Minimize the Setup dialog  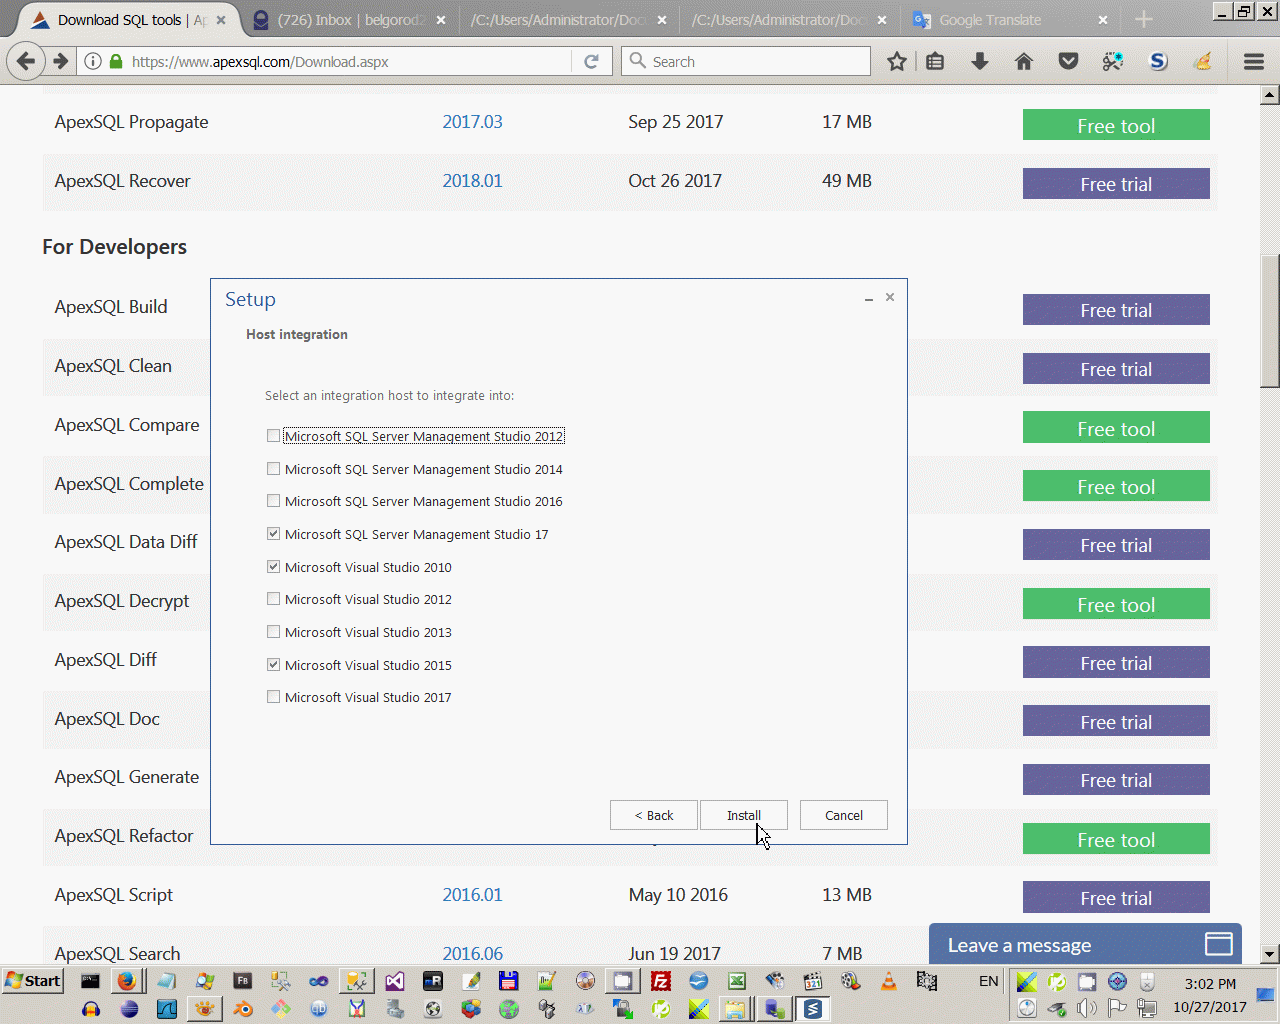(869, 298)
